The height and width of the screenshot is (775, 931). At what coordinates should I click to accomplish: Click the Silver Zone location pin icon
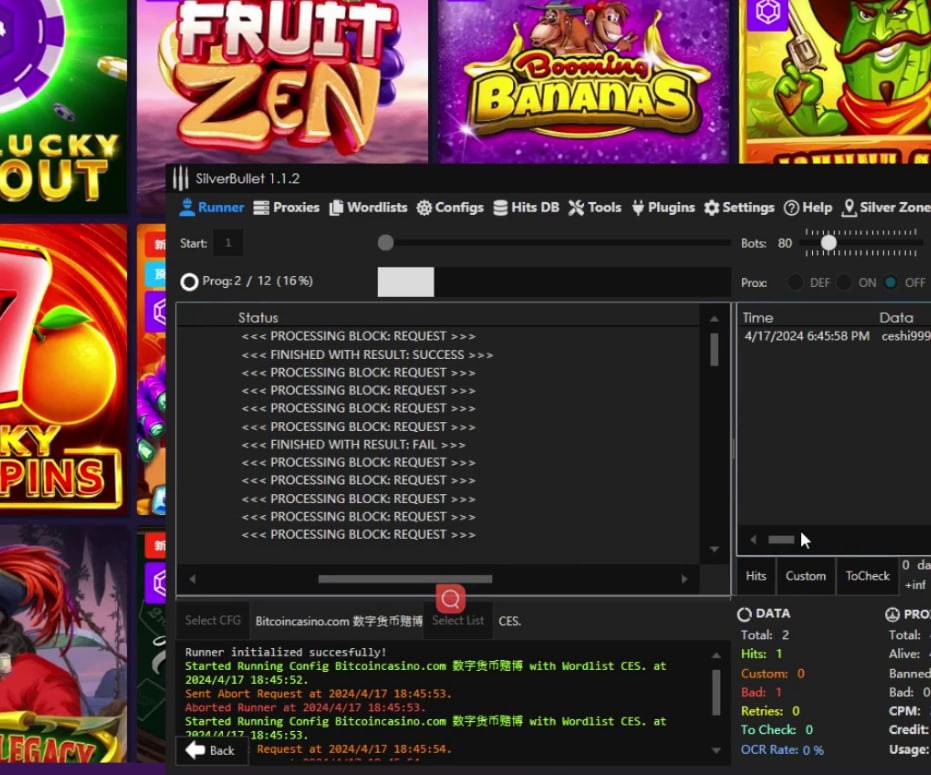point(849,207)
